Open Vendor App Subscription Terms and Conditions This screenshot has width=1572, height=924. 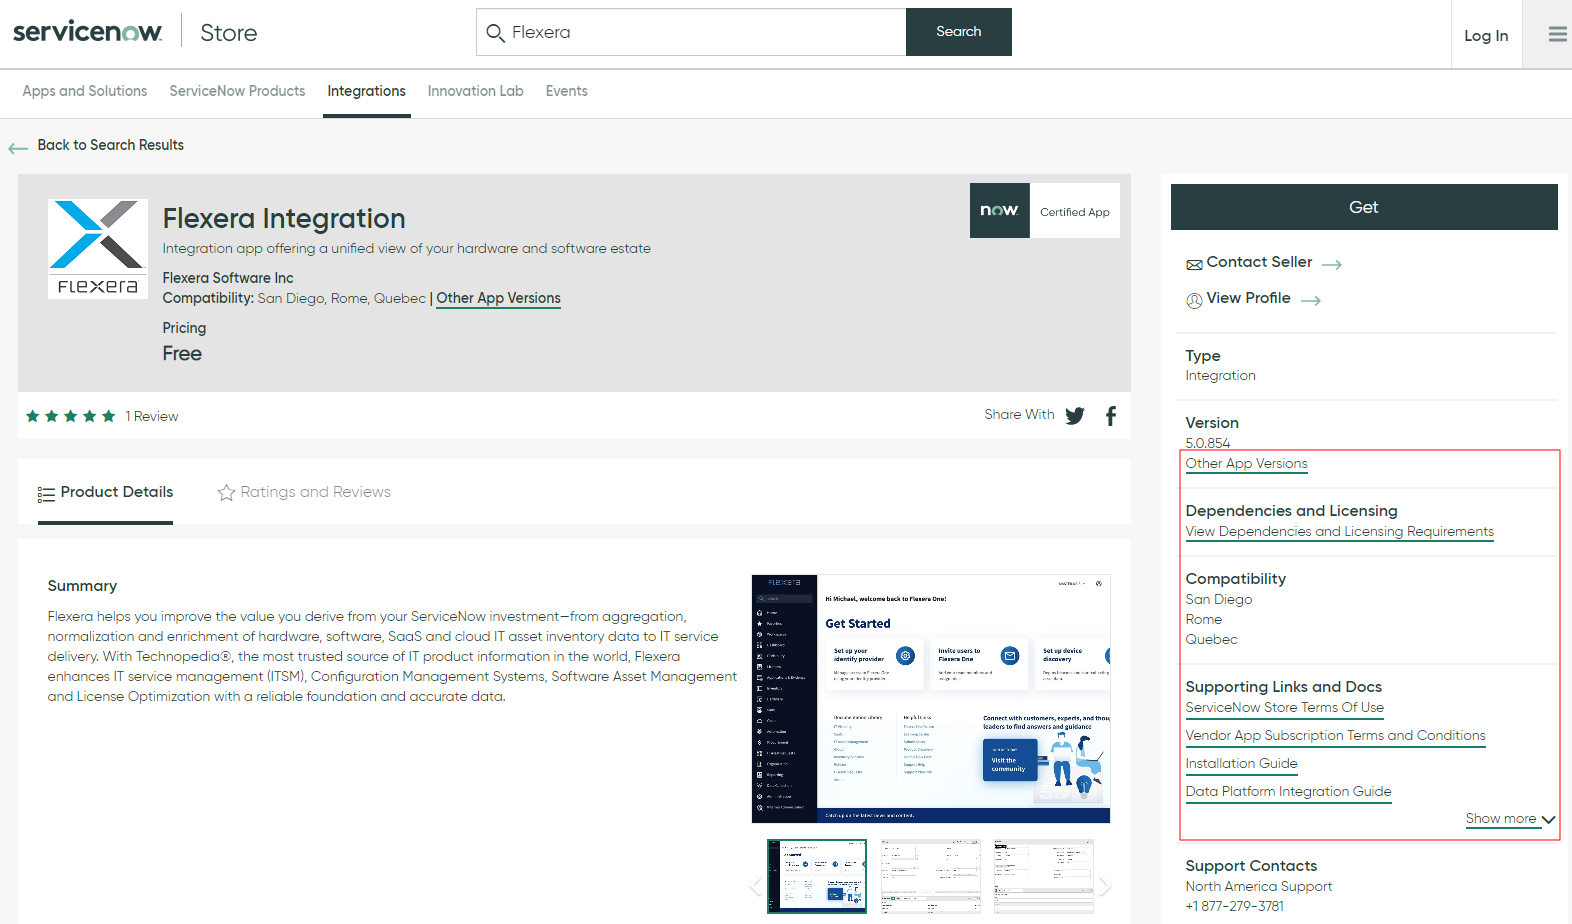click(x=1335, y=736)
